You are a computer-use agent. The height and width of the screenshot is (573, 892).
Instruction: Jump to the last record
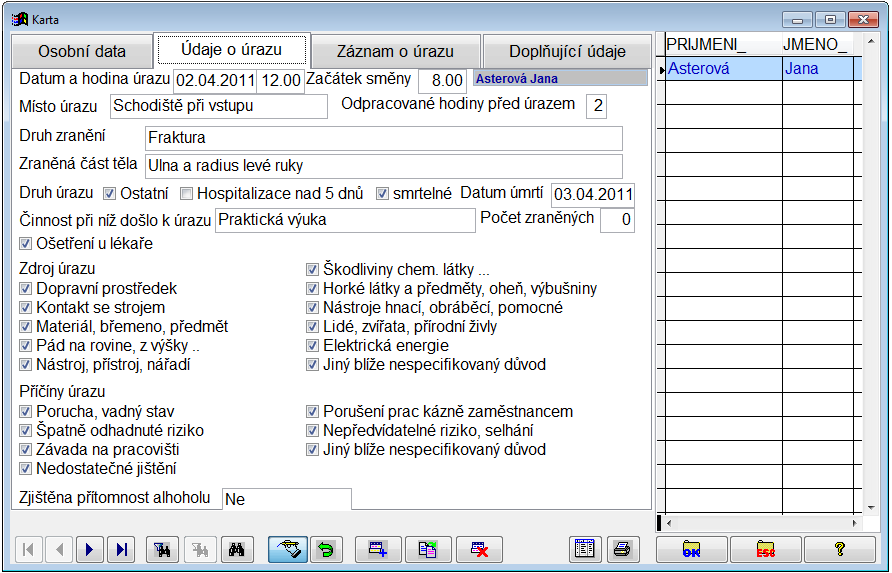tap(121, 549)
